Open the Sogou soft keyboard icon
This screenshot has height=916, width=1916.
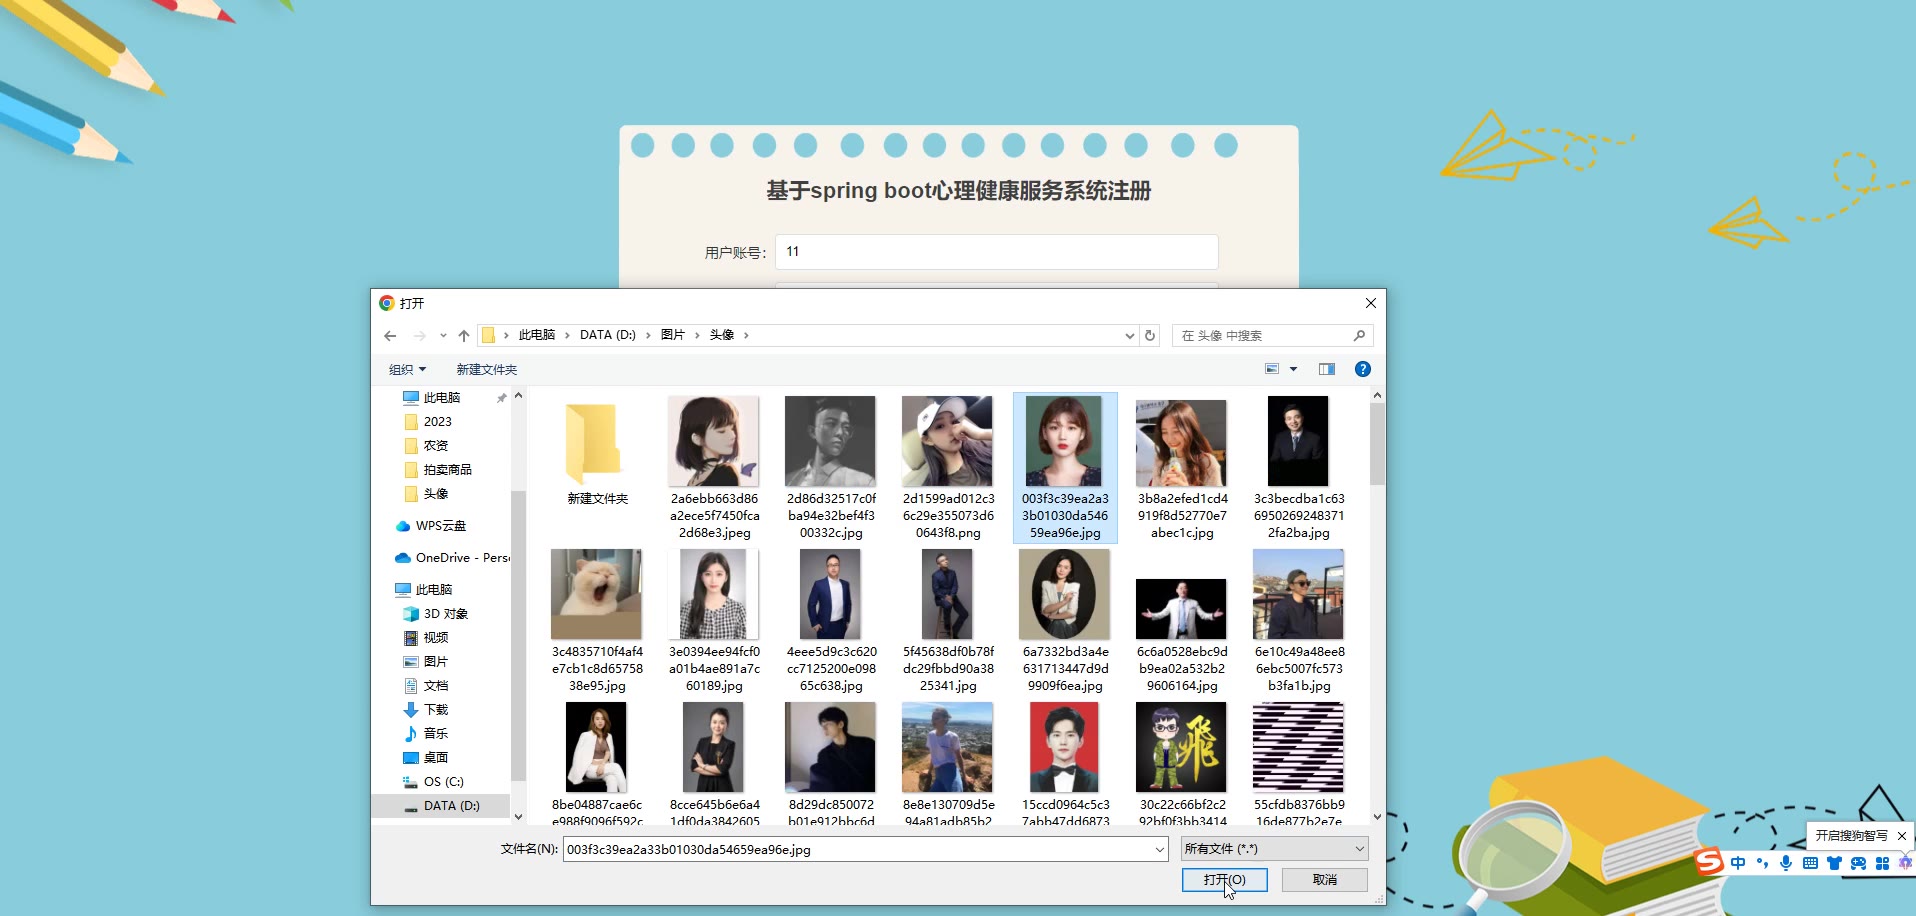[x=1810, y=863]
